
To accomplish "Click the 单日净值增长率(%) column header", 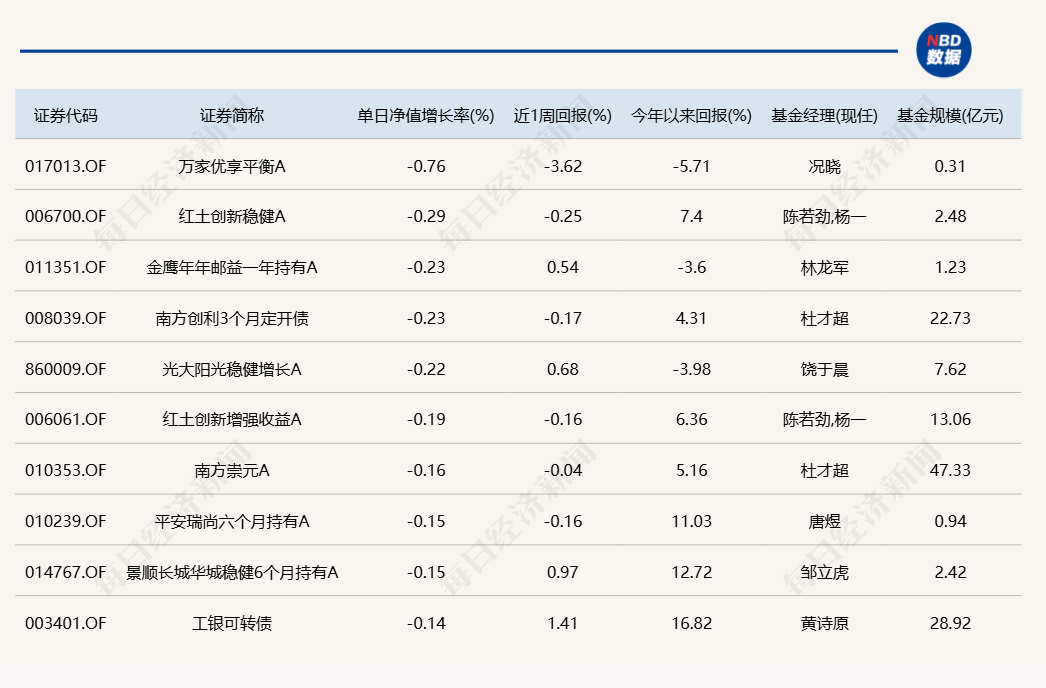I will tap(426, 115).
